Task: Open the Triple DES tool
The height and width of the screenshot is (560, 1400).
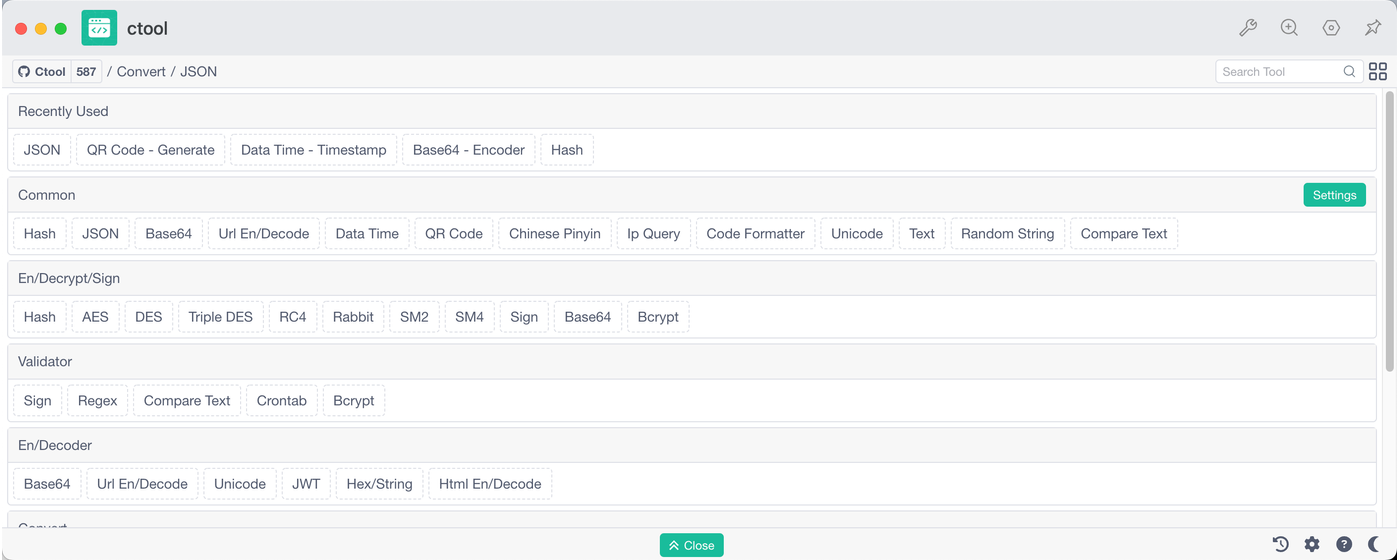Action: (221, 317)
